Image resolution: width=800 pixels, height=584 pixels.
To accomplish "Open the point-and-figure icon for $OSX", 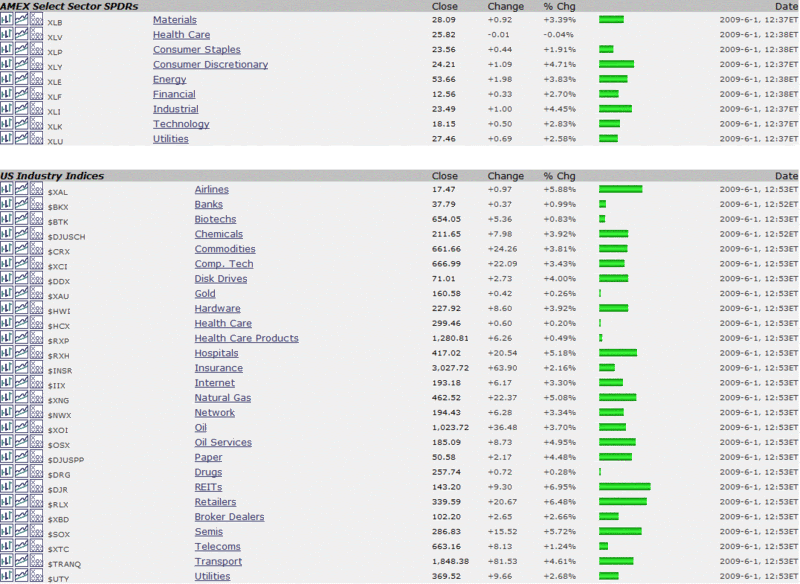I will [36, 441].
